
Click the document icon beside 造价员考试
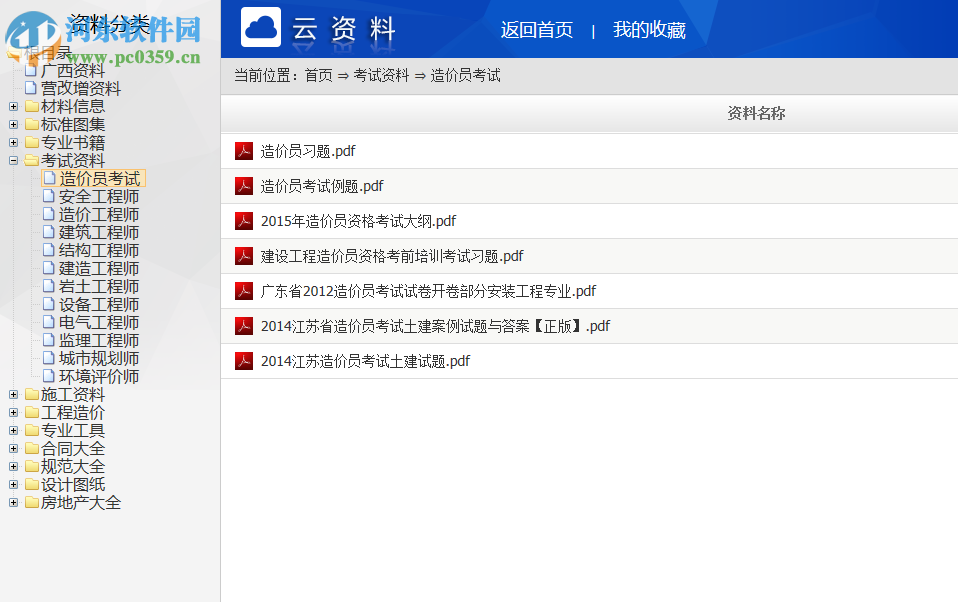[48, 178]
